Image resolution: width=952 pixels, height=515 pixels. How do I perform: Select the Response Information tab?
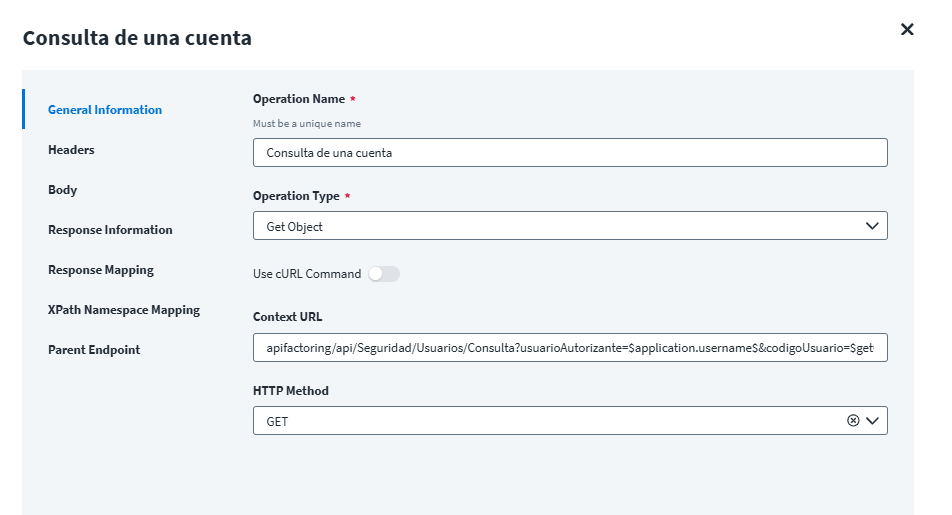click(110, 230)
